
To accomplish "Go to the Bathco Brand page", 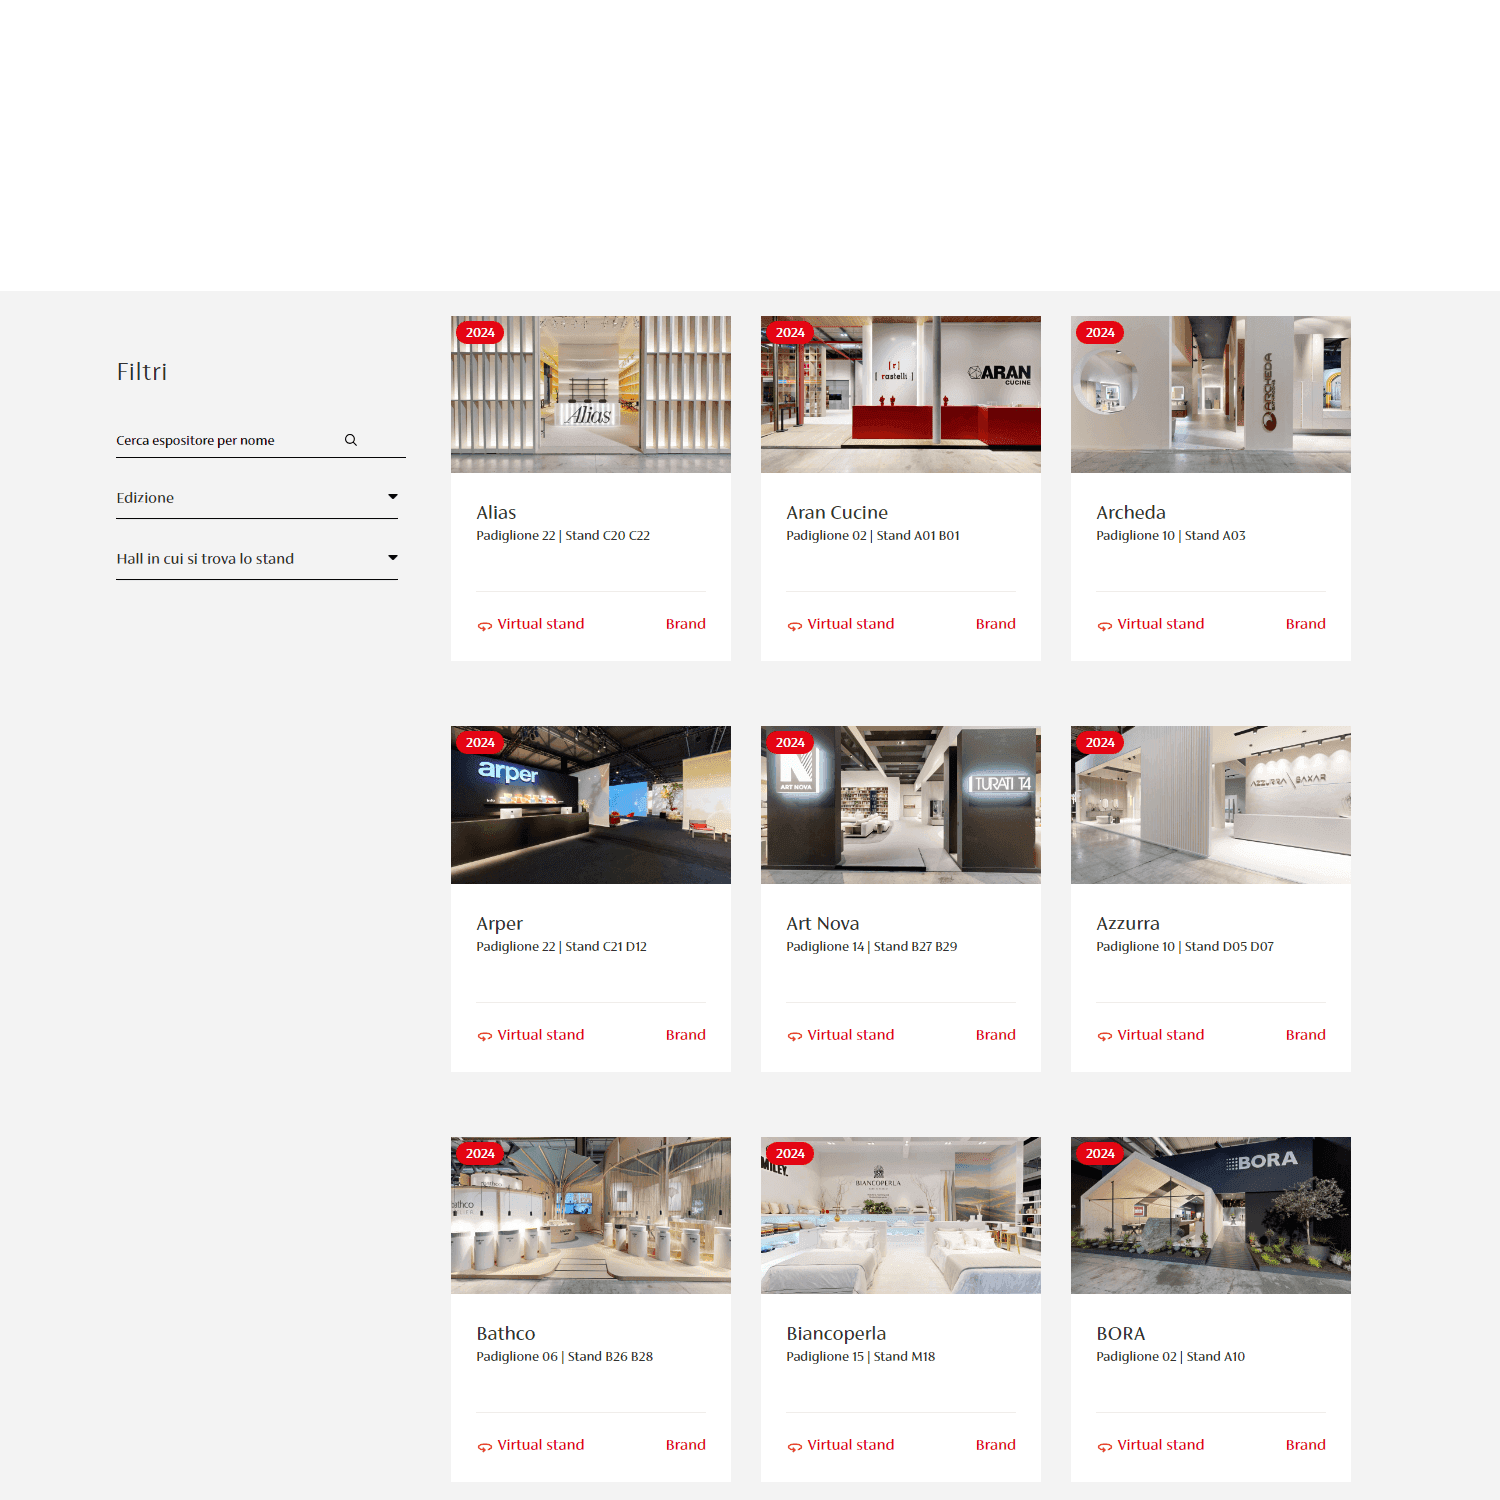I will pos(686,1445).
